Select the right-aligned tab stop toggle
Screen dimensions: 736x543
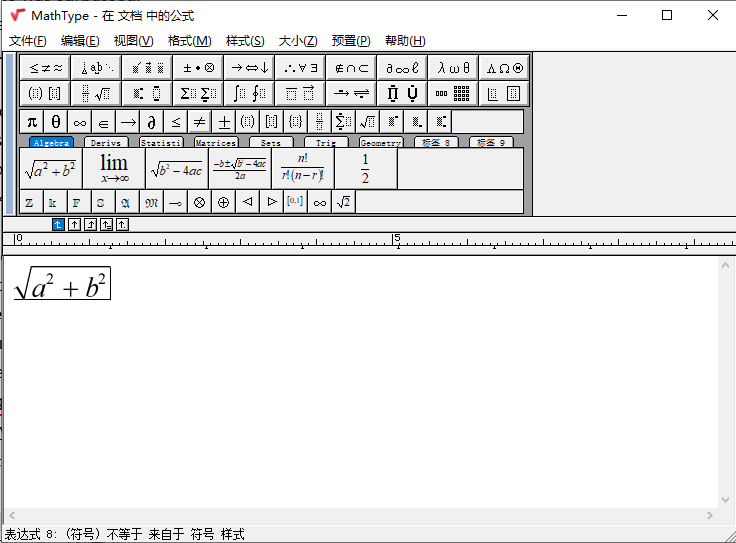click(x=91, y=225)
